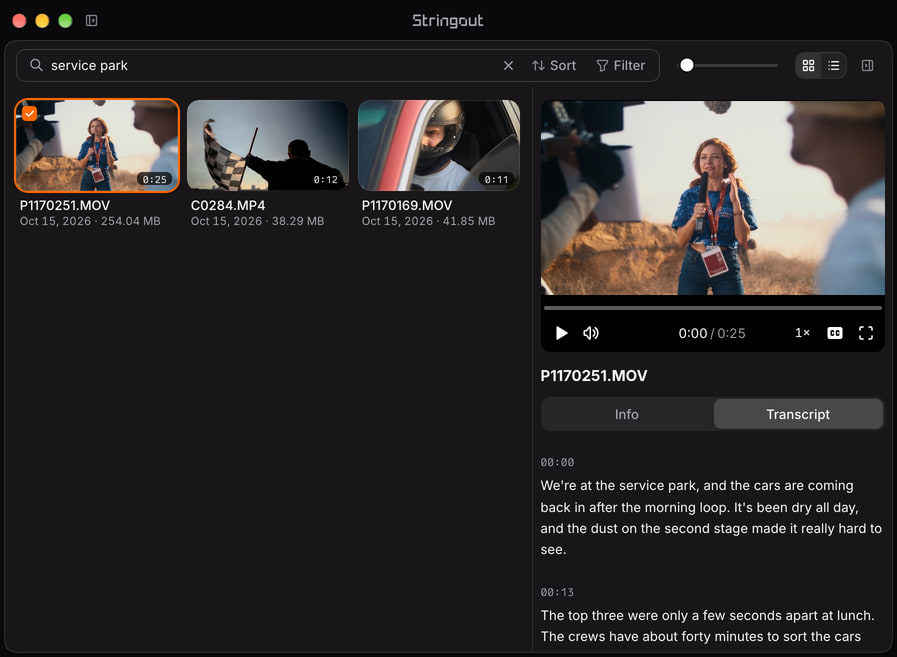Click the transcript paragraph starting 'We're at the service park'
897x657 pixels.
(x=711, y=517)
